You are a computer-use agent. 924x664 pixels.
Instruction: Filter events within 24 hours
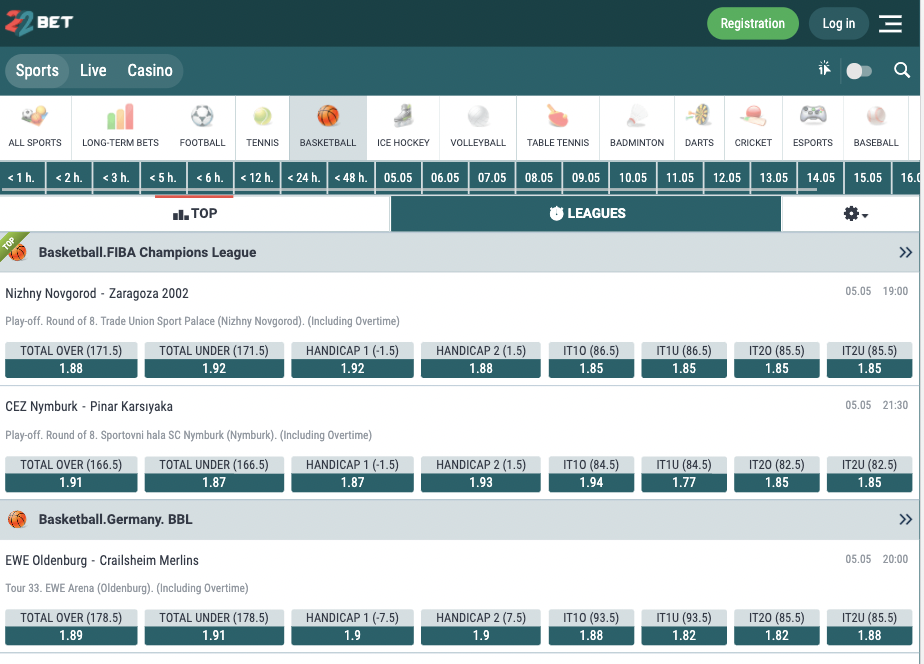click(x=304, y=177)
